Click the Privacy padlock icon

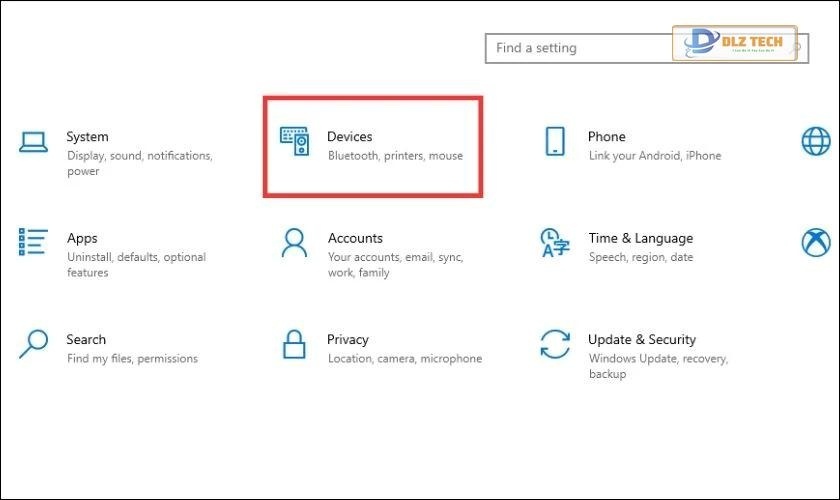point(294,344)
